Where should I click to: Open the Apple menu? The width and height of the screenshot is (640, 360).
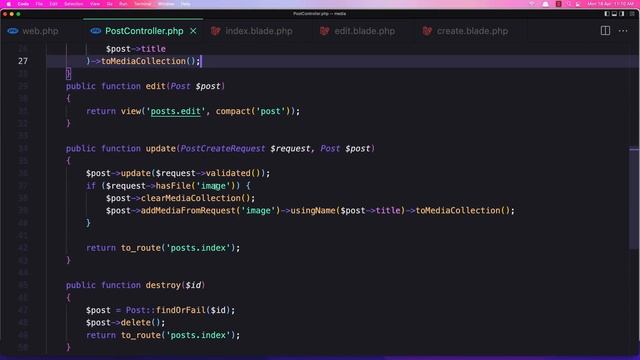coord(9,4)
